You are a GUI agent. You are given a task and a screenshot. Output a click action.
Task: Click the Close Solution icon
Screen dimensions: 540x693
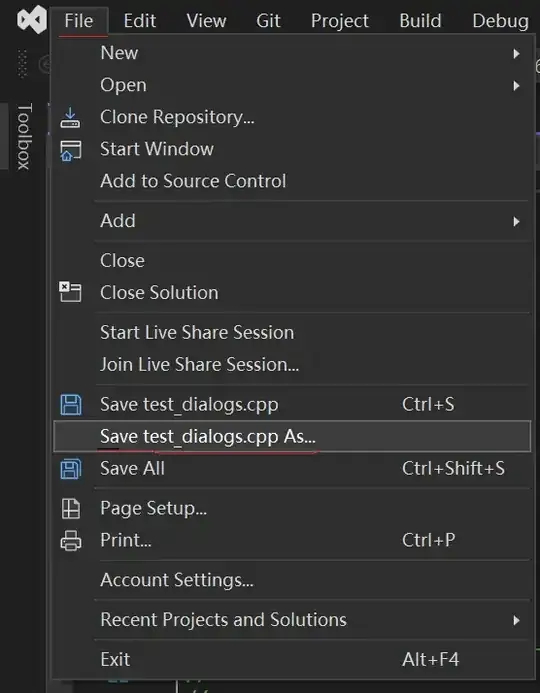coord(71,292)
